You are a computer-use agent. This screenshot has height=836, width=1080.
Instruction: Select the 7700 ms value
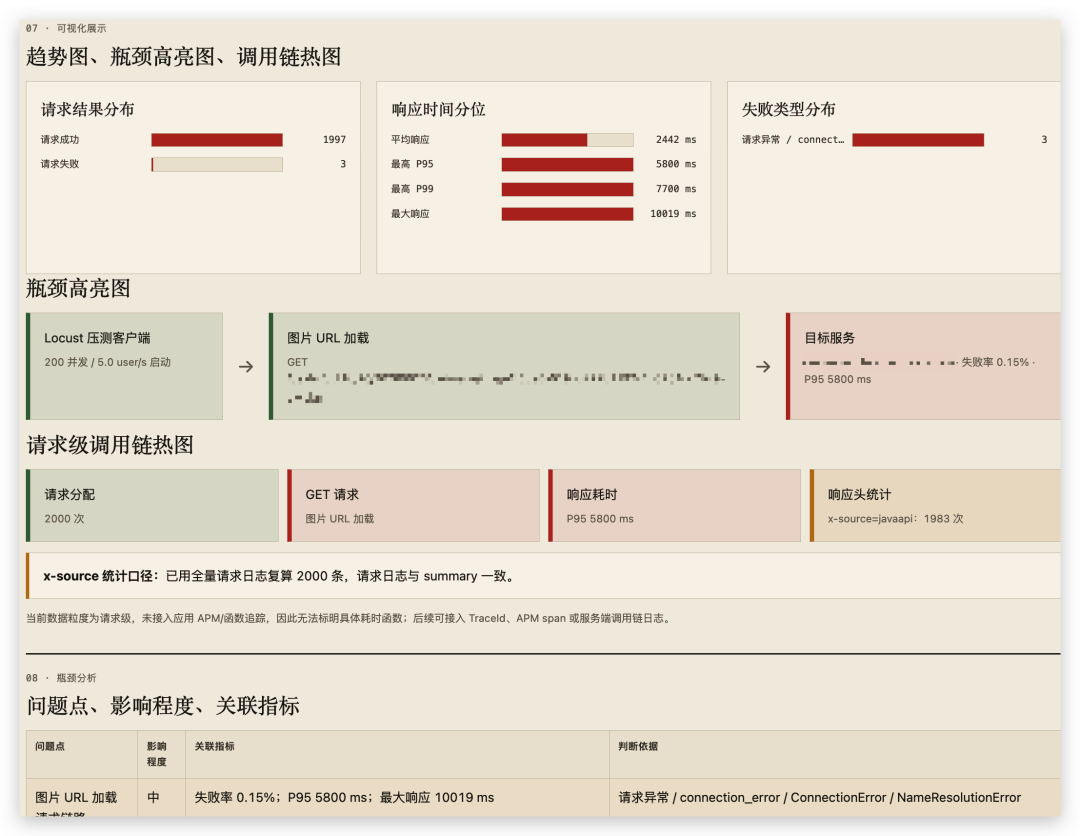tap(676, 189)
